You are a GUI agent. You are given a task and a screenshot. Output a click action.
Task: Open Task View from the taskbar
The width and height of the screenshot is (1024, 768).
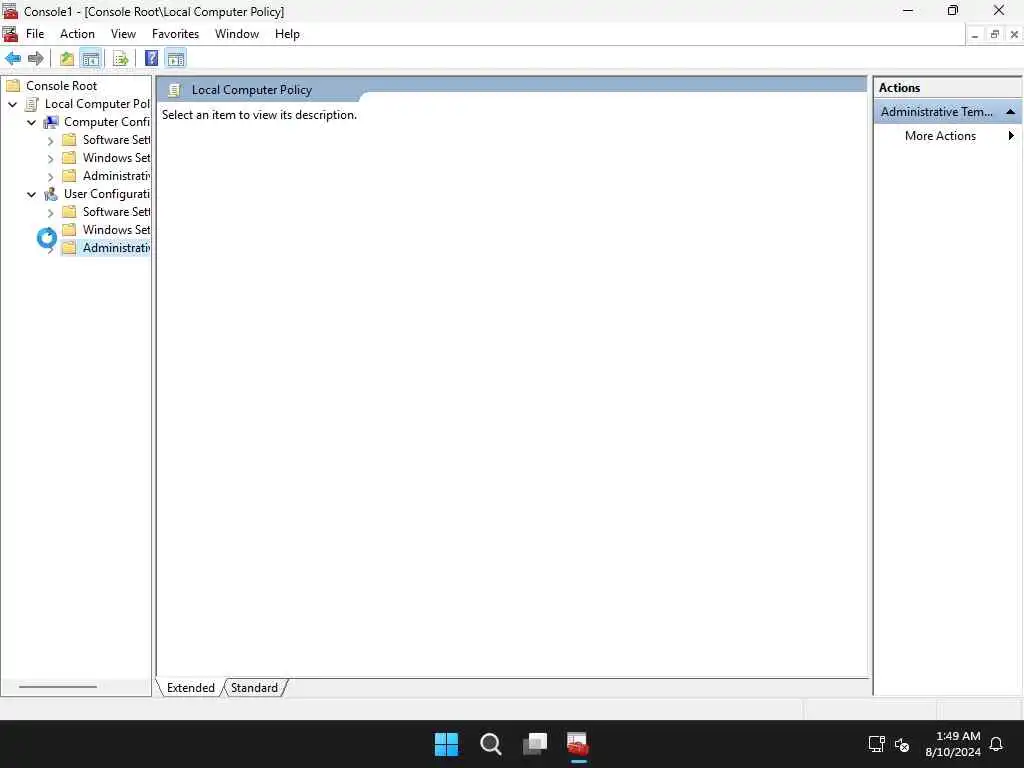(x=535, y=744)
